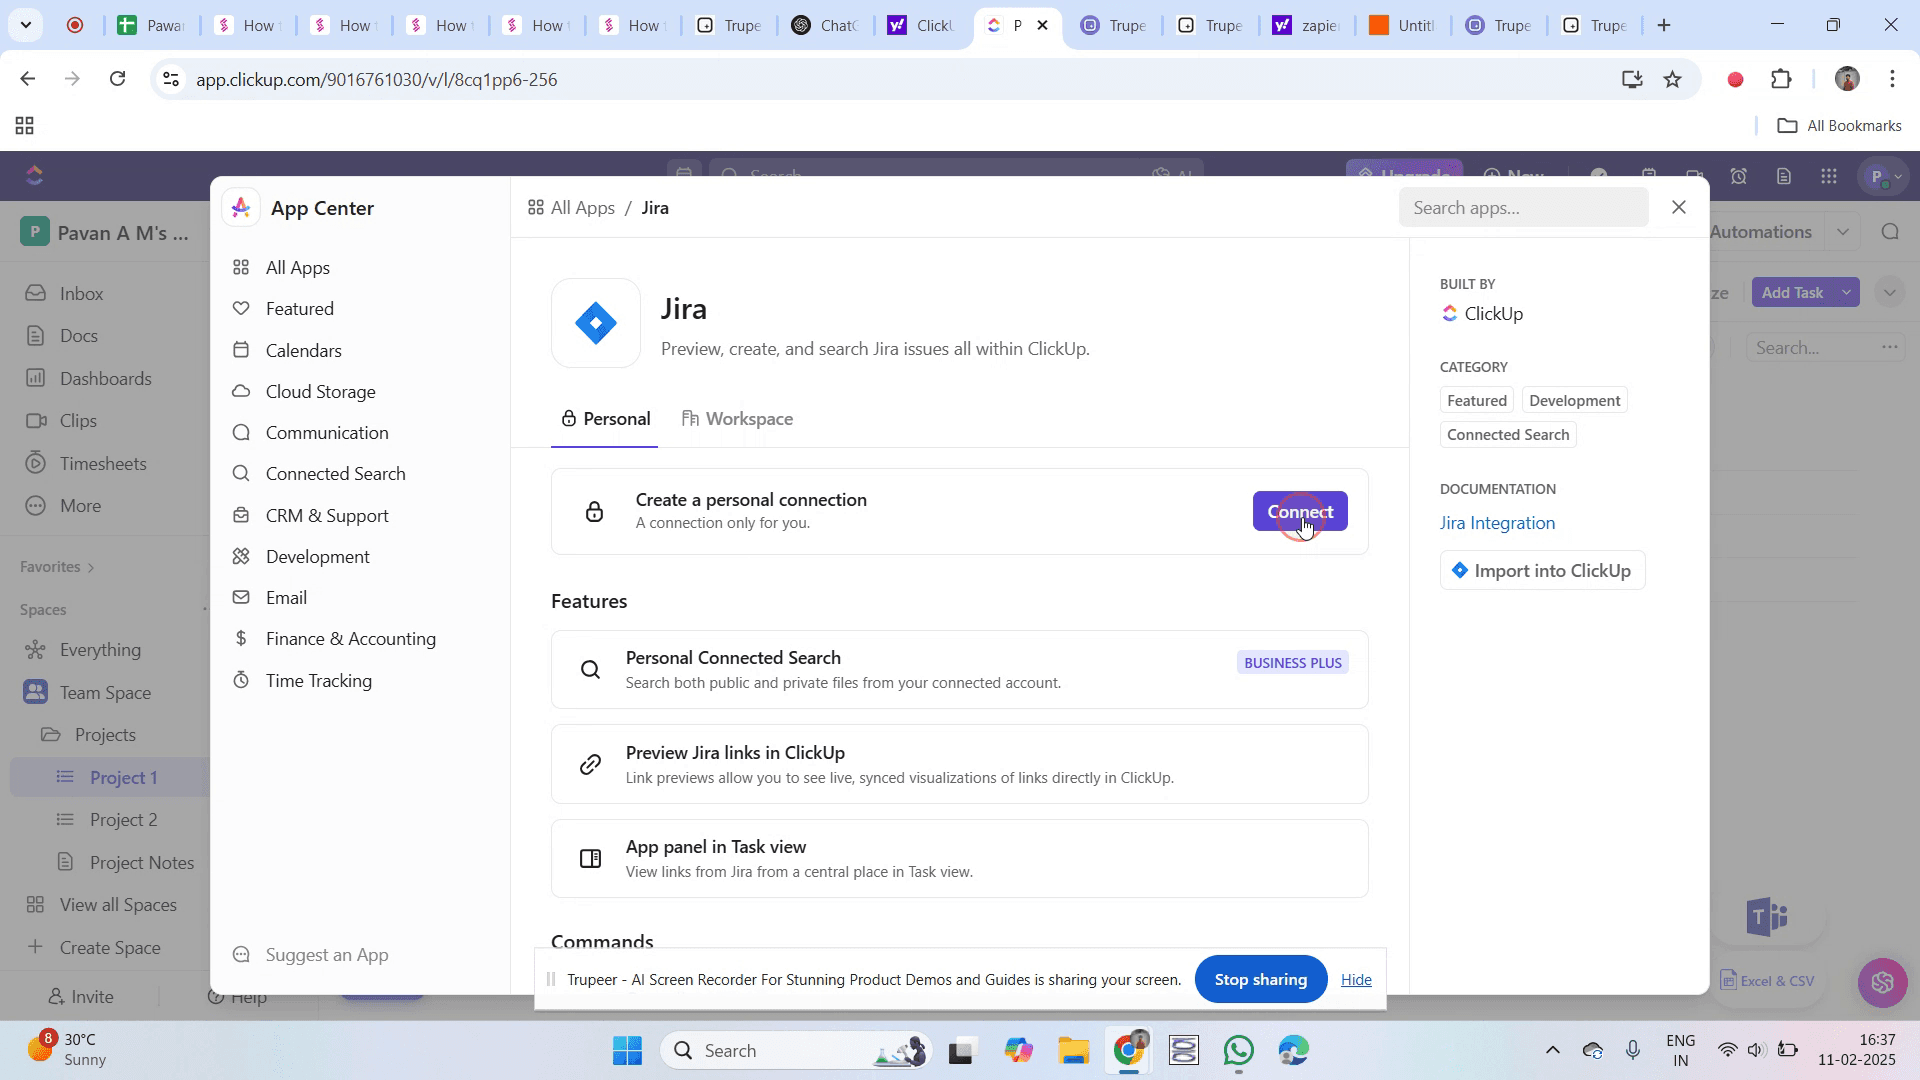
Task: Open the Jira Integration documentation link
Action: [x=1497, y=523]
